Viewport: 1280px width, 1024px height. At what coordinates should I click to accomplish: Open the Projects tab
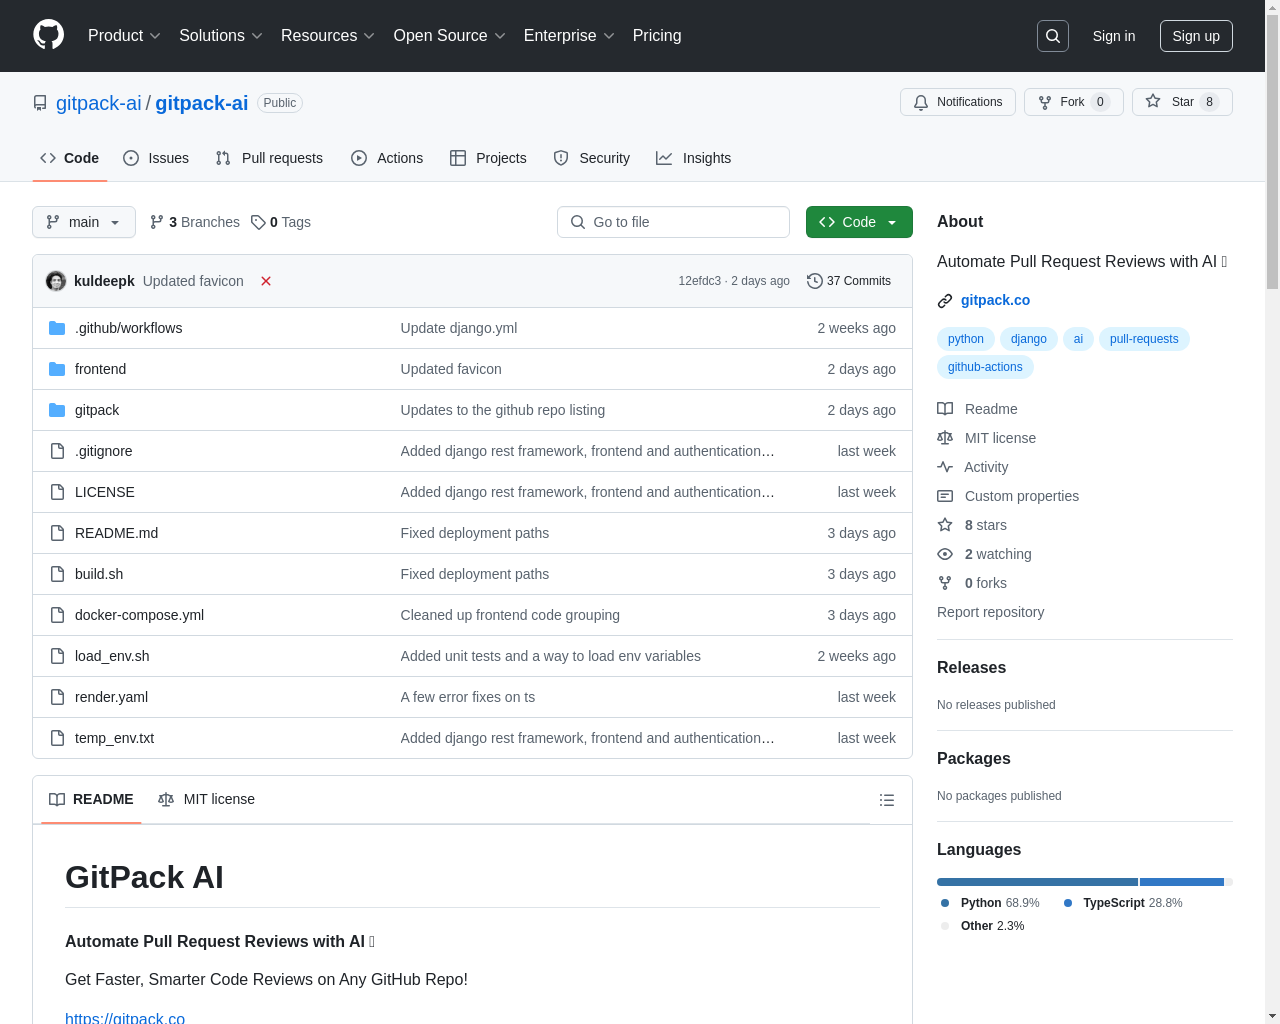coord(488,158)
